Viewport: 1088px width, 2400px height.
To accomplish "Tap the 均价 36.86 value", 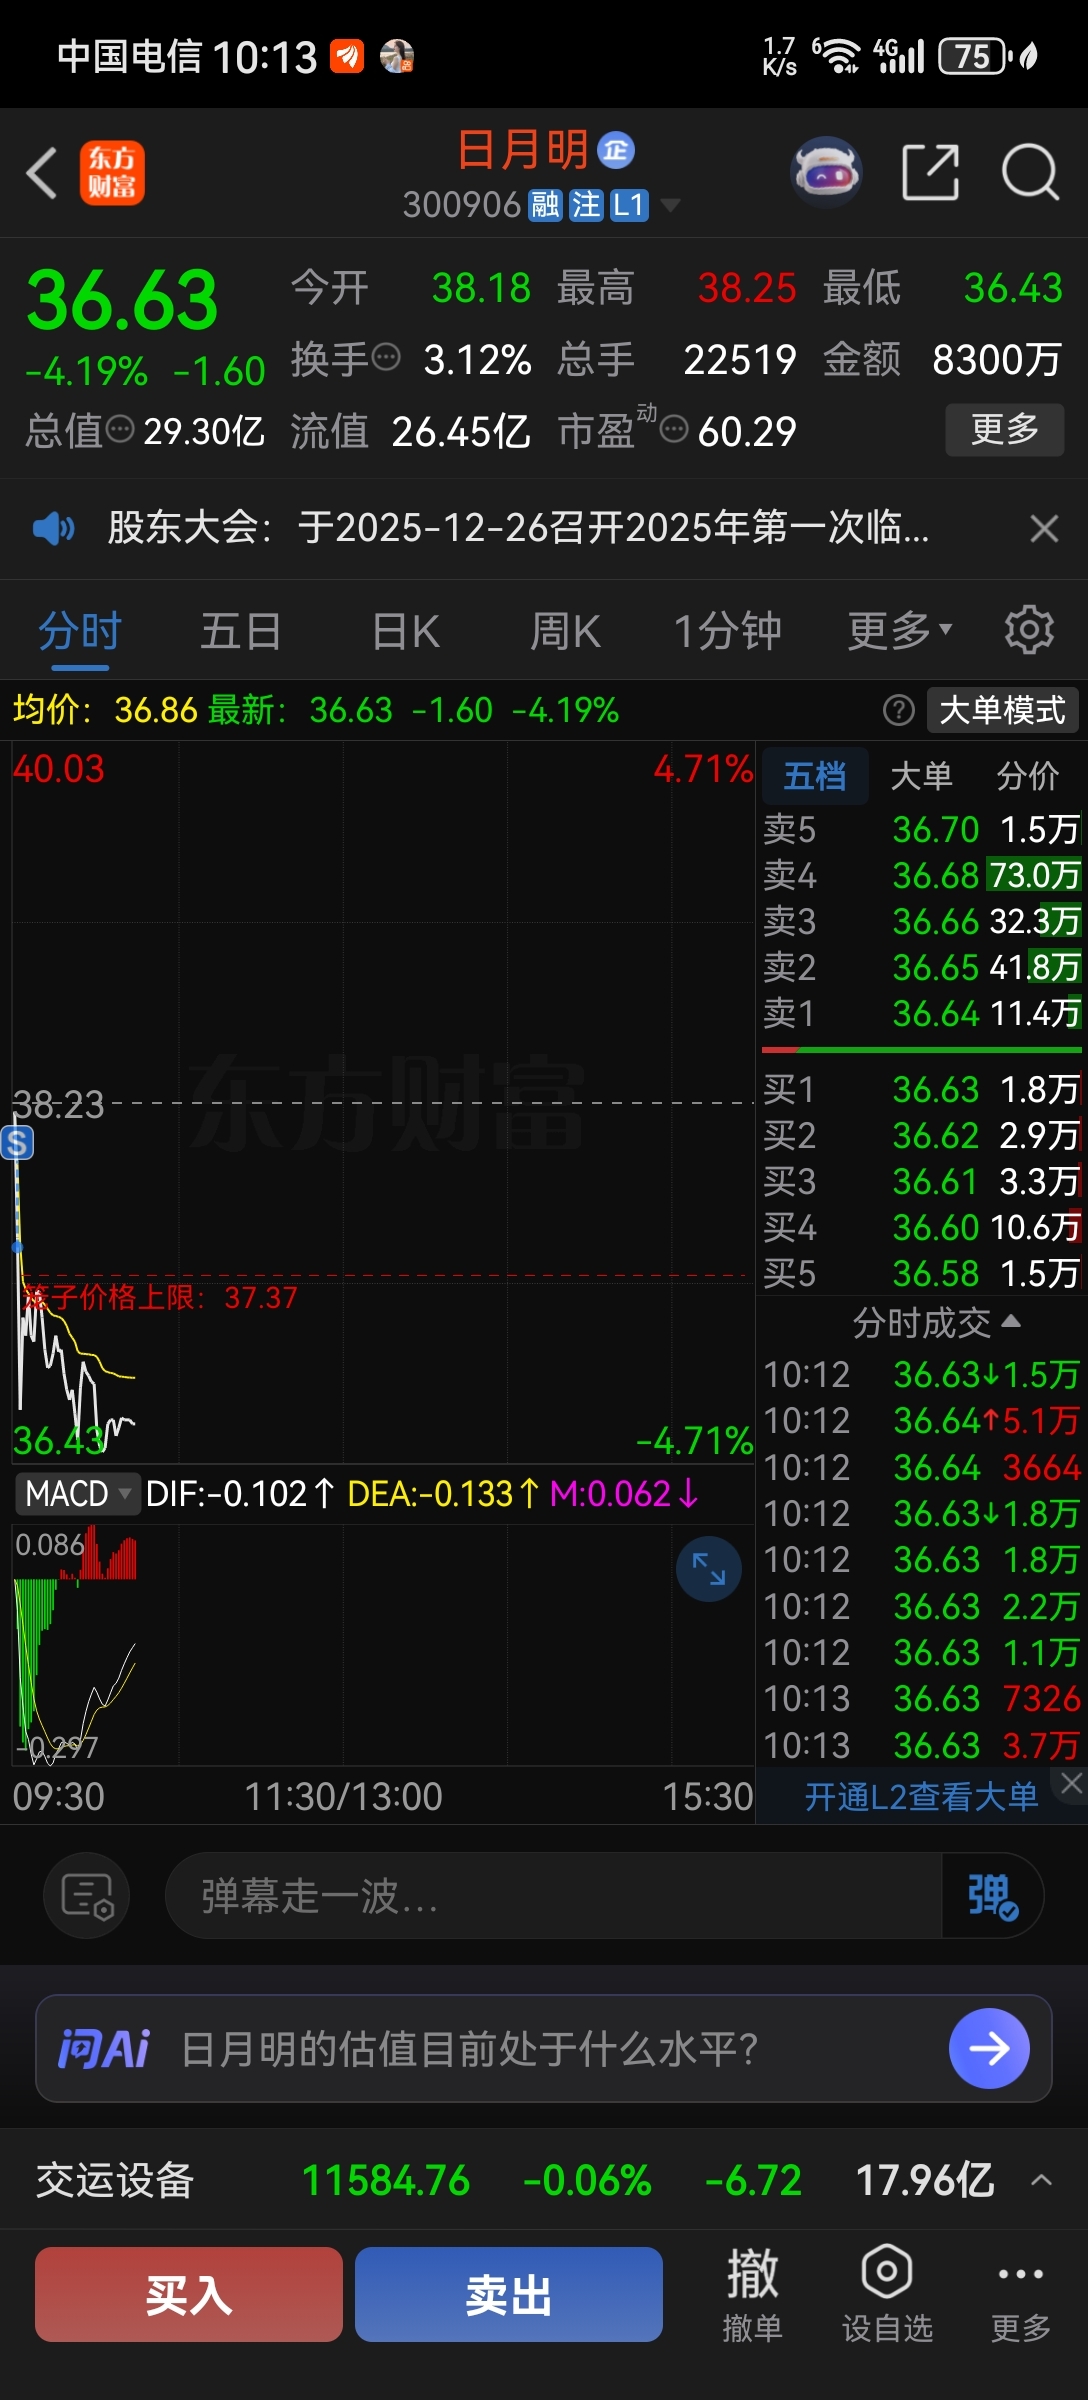I will [x=155, y=710].
